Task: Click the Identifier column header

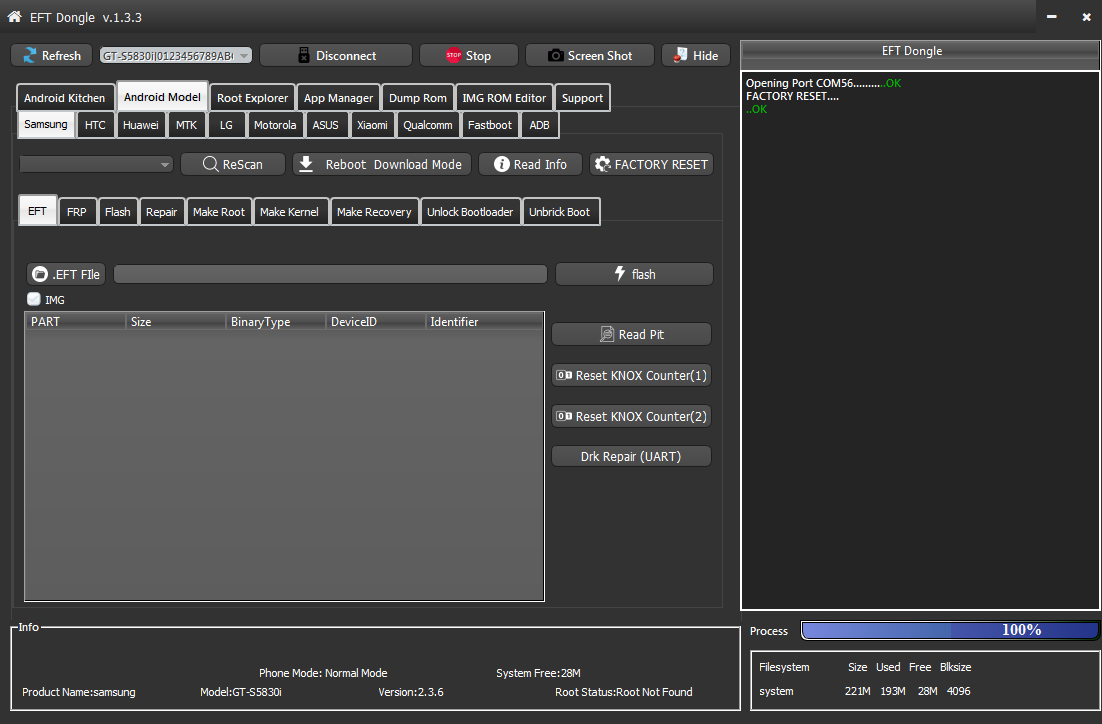Action: point(485,321)
